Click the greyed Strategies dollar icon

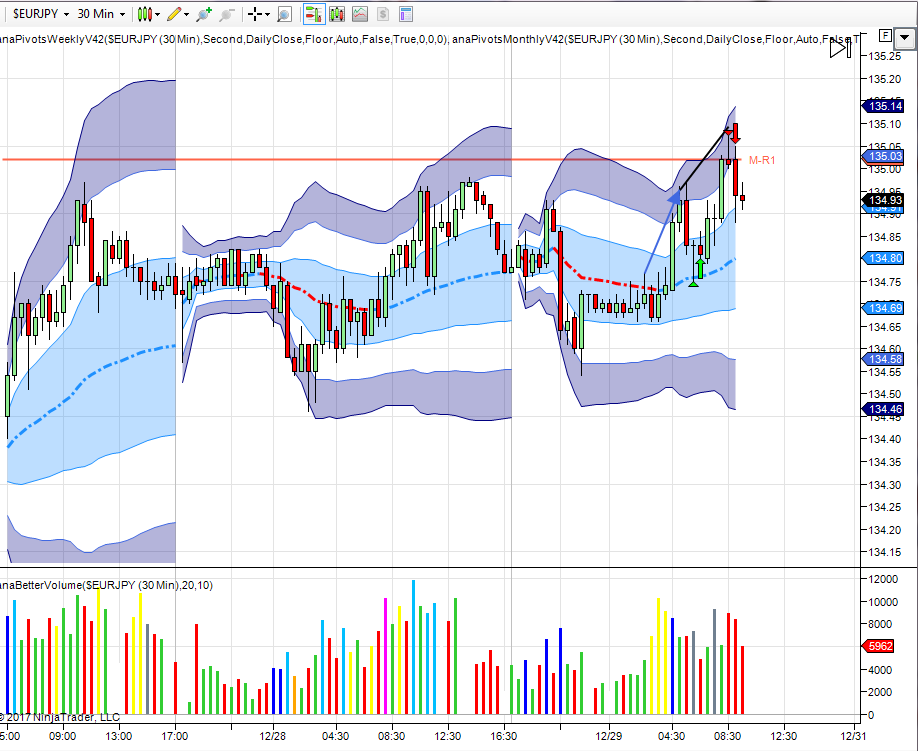pos(383,14)
